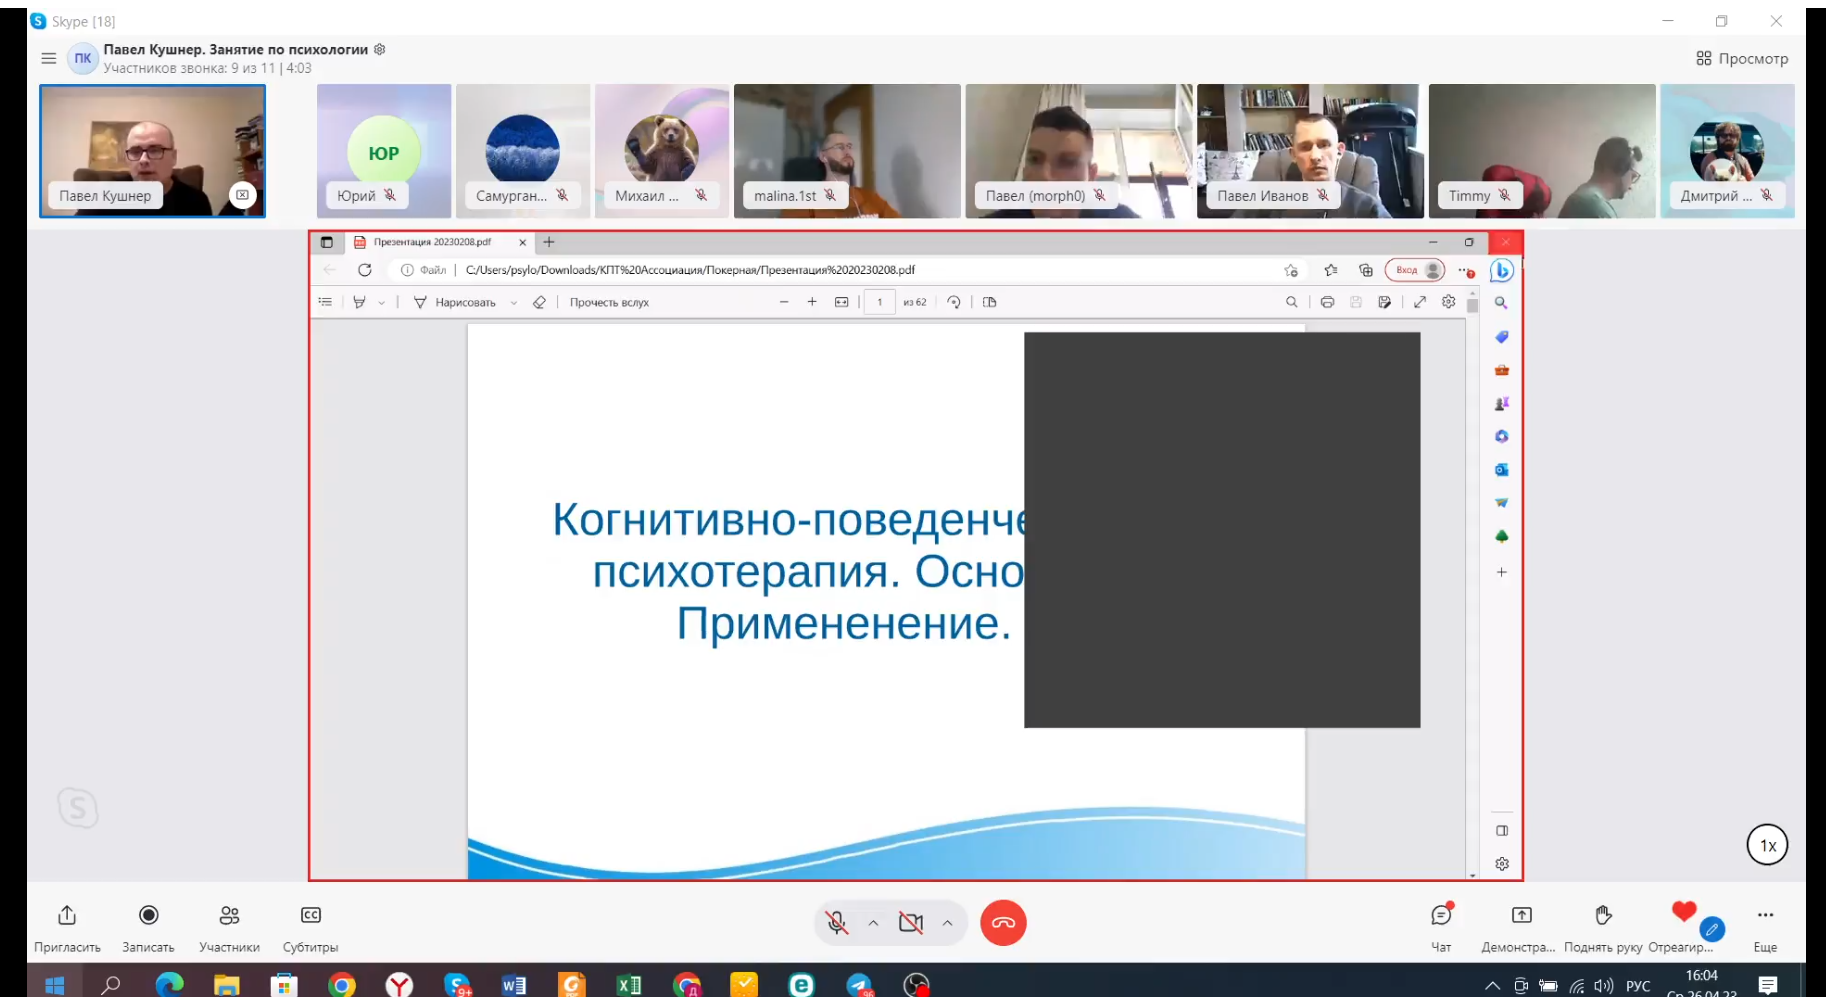Select Самурган participant tile
Image resolution: width=1826 pixels, height=997 pixels.
(x=523, y=151)
